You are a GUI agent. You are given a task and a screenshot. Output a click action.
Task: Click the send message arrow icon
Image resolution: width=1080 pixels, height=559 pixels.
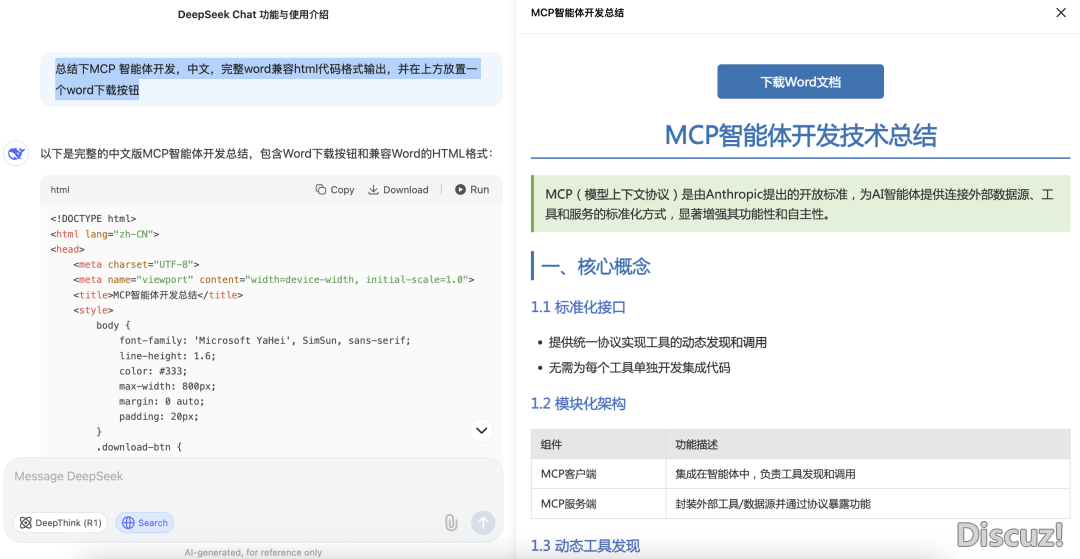(483, 523)
